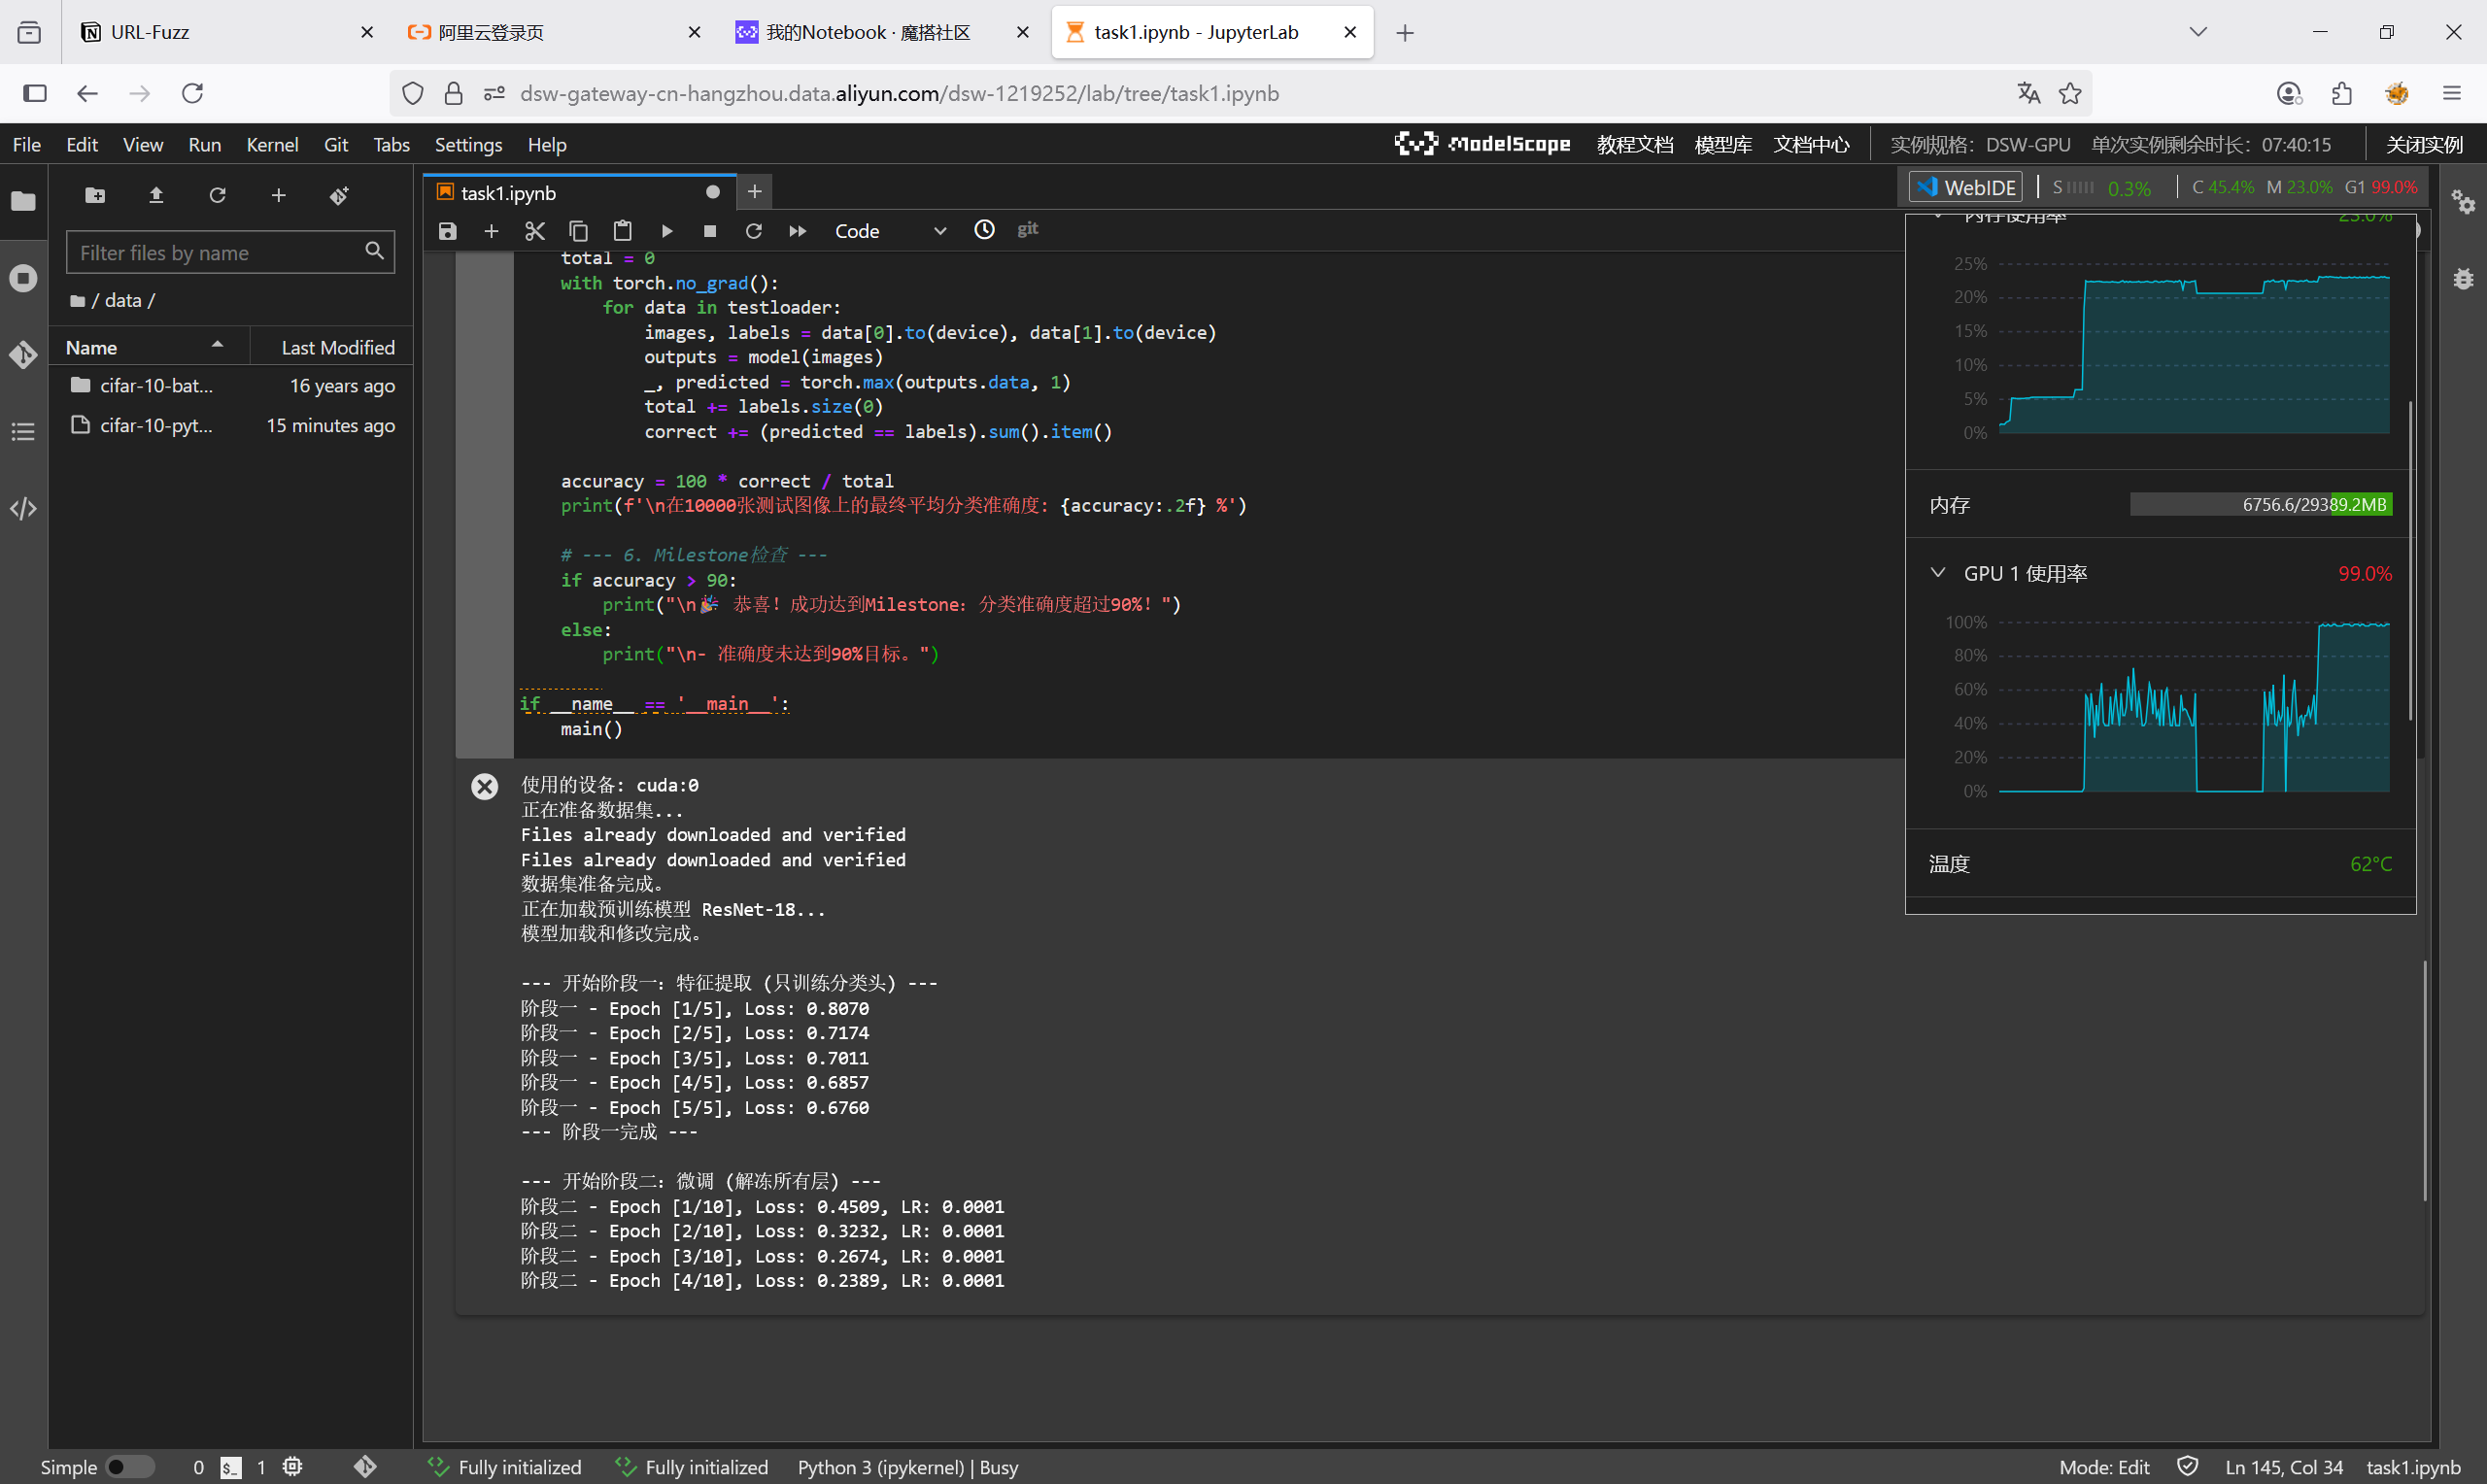The height and width of the screenshot is (1484, 2487).
Task: Open the Kernel menu
Action: (272, 144)
